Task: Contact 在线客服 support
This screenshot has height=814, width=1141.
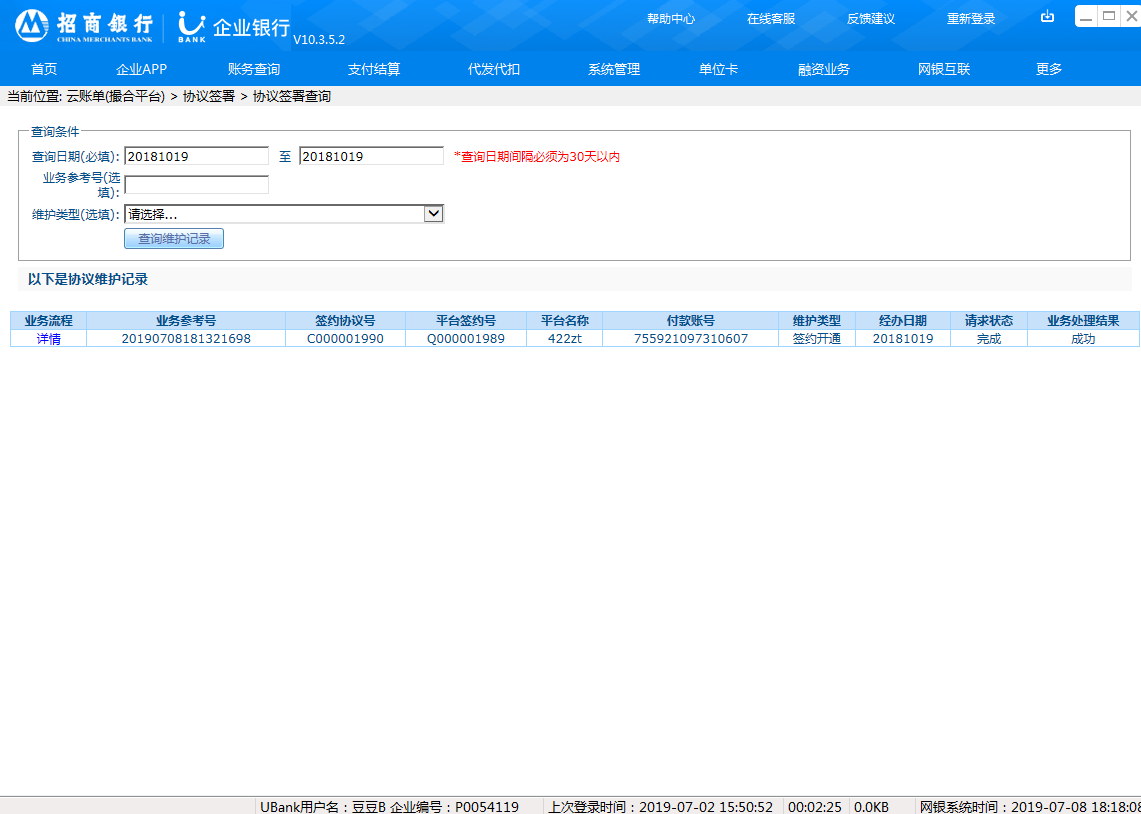Action: (x=771, y=19)
